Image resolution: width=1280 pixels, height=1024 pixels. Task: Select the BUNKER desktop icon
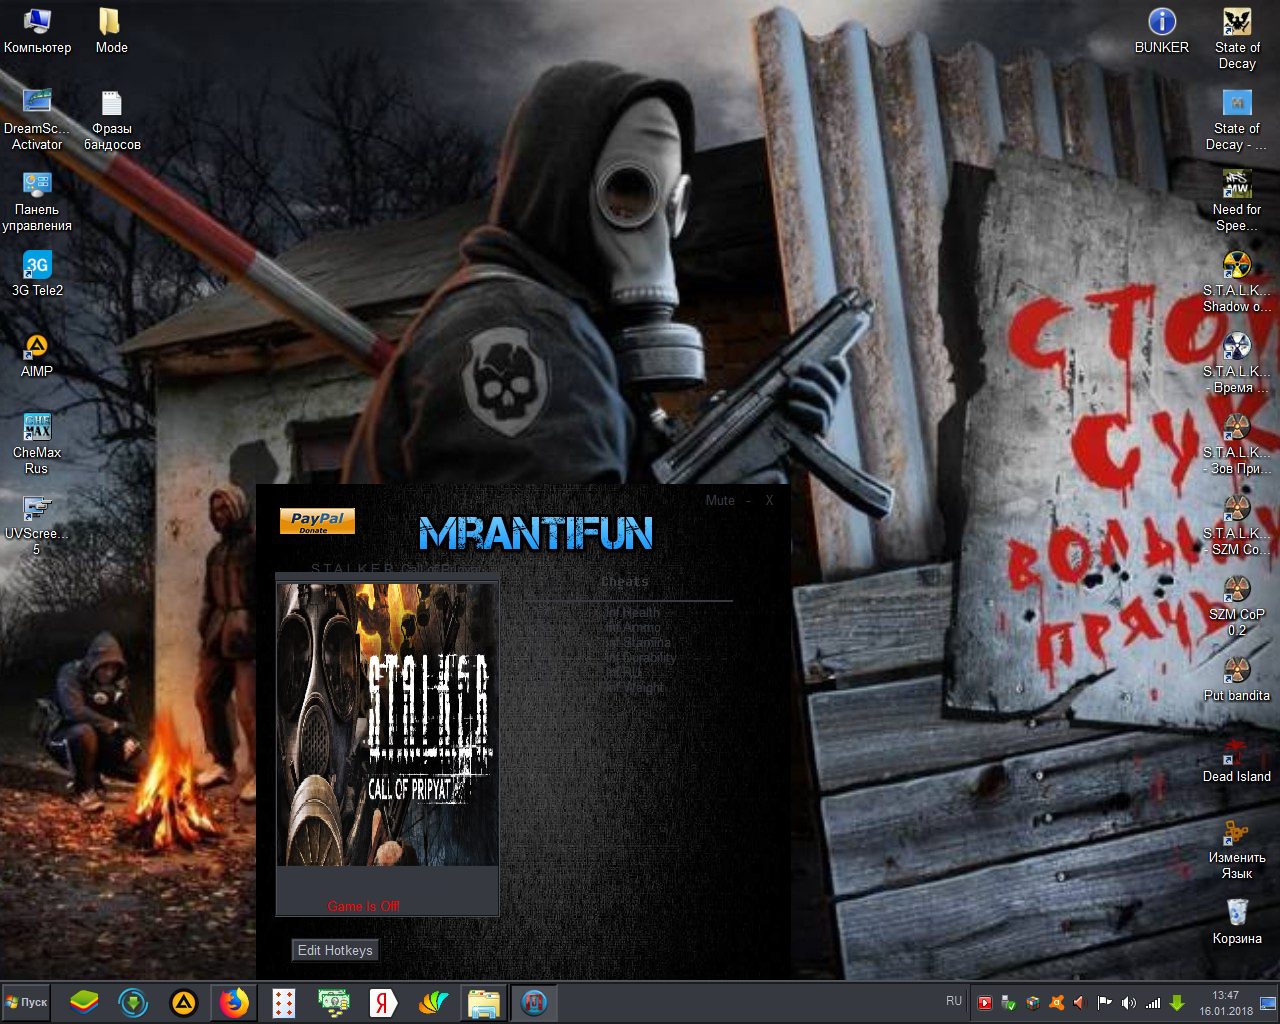(1162, 31)
